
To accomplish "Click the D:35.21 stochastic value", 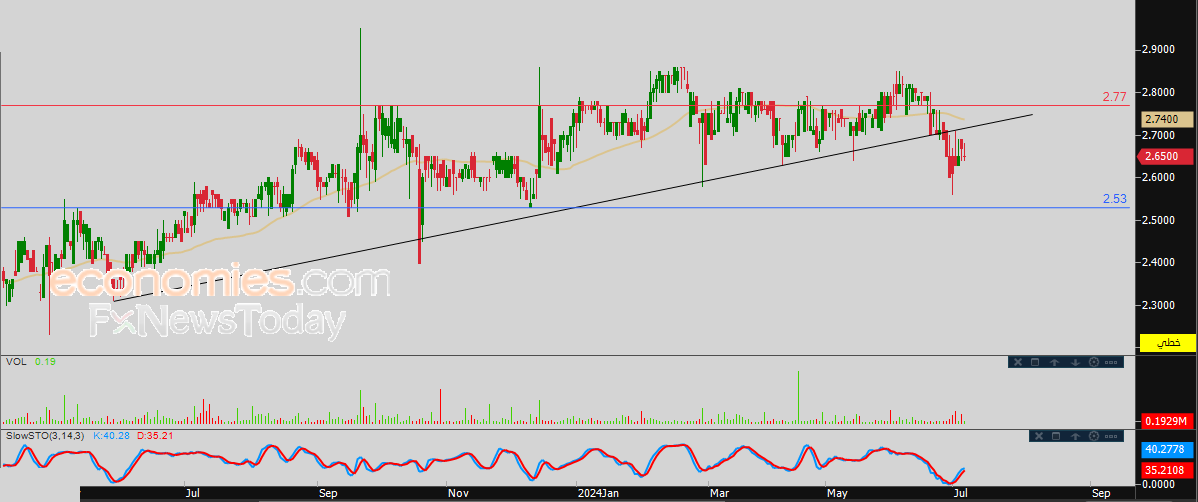I will pos(157,436).
